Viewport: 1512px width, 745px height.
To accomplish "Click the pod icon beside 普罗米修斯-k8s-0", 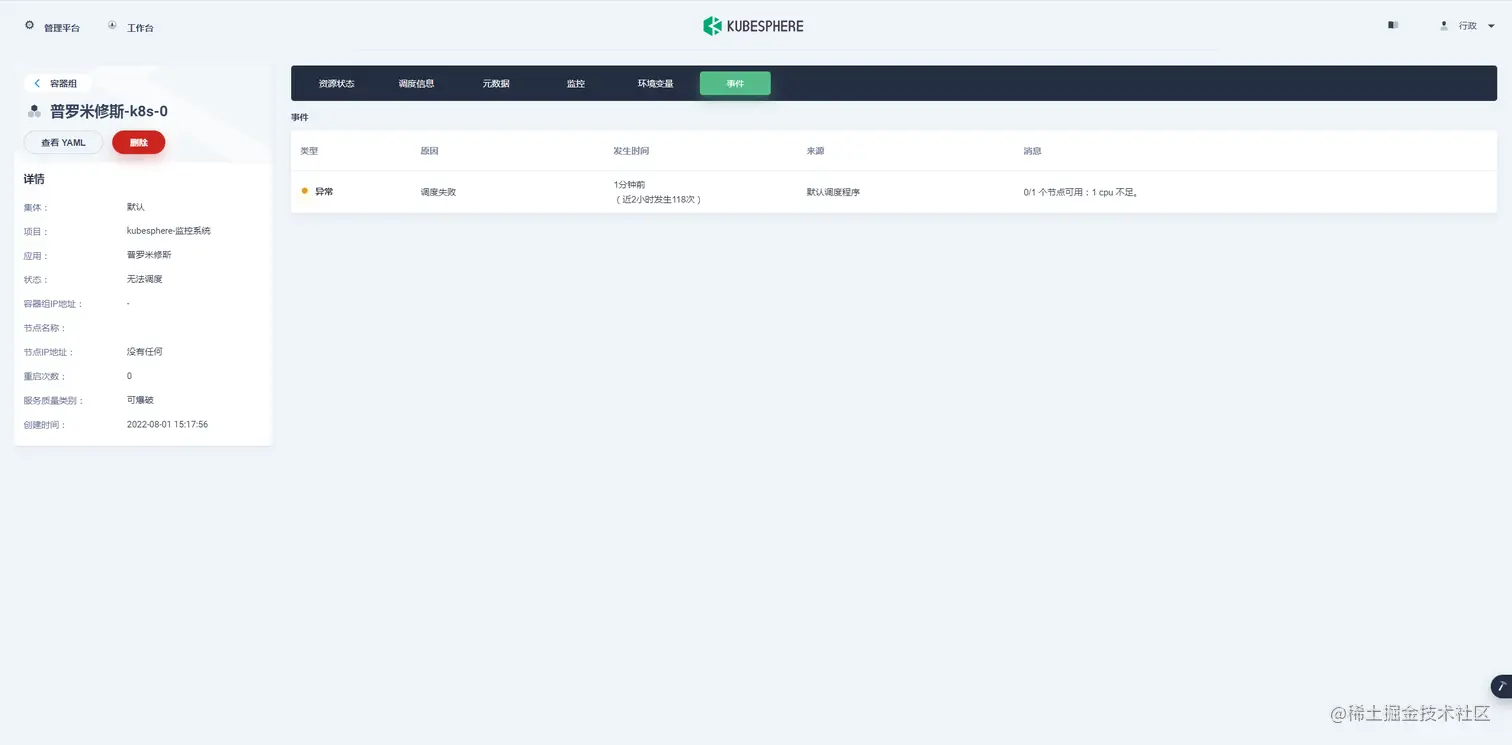I will click(x=34, y=111).
